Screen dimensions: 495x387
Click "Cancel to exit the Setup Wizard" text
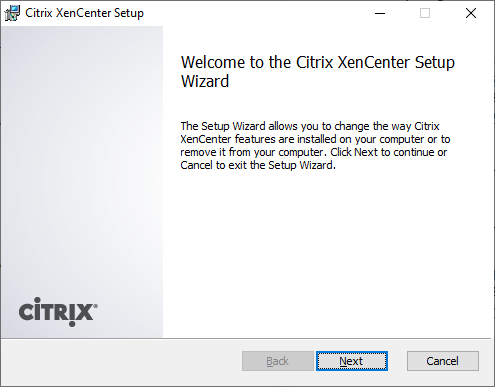coord(257,165)
